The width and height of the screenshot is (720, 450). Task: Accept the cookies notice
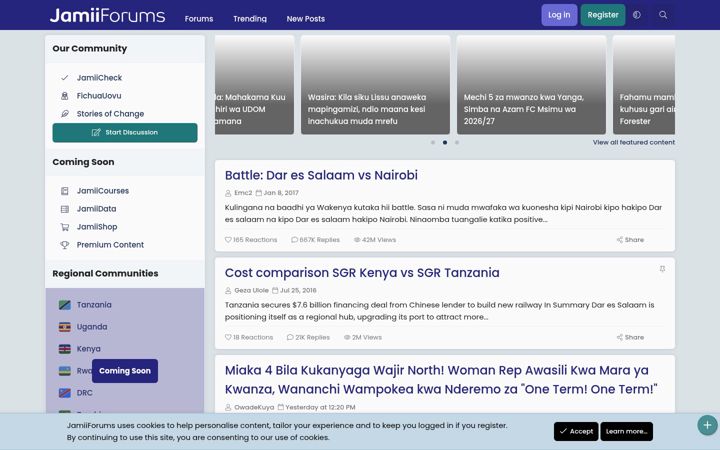pos(576,431)
